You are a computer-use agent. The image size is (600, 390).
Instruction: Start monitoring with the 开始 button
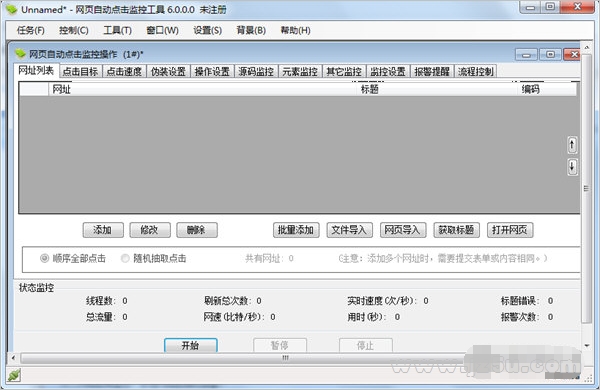pyautogui.click(x=191, y=345)
